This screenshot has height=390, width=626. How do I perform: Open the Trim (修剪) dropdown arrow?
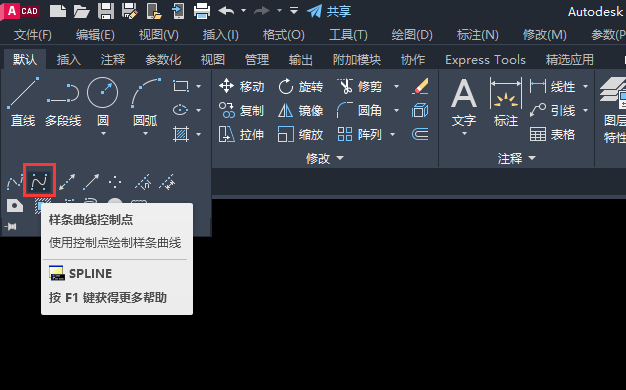396,86
